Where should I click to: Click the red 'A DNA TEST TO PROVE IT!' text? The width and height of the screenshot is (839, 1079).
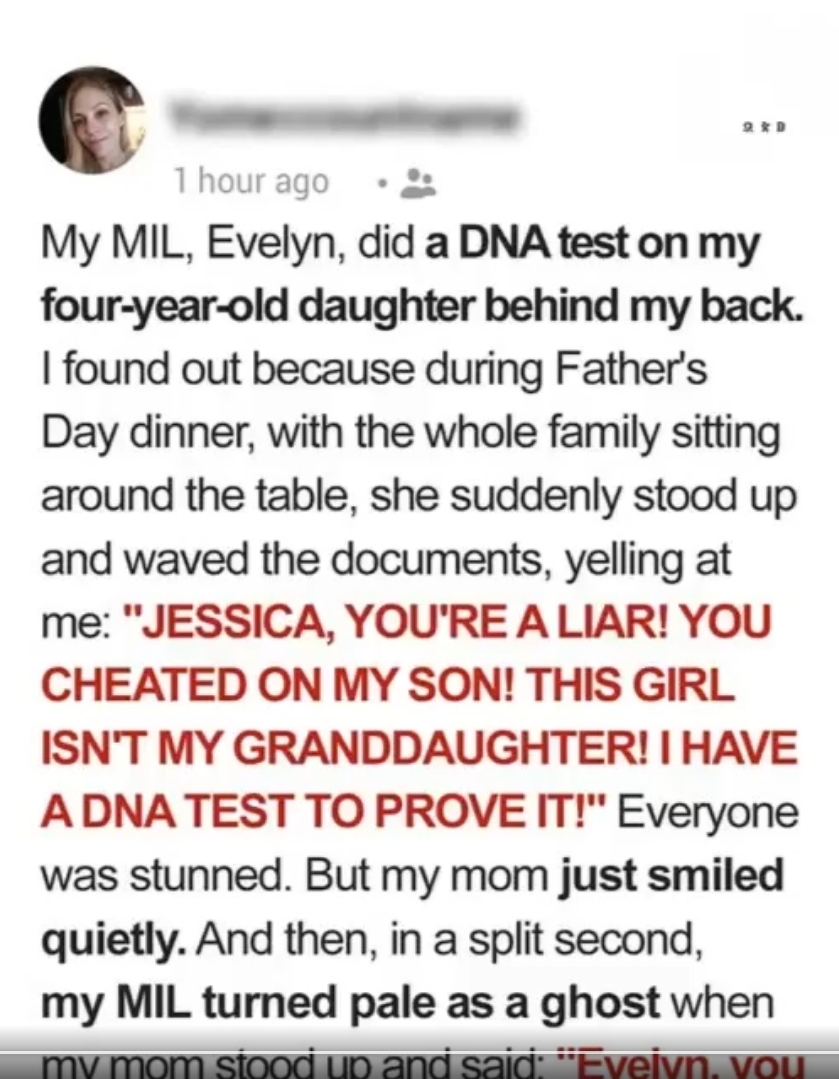point(323,810)
